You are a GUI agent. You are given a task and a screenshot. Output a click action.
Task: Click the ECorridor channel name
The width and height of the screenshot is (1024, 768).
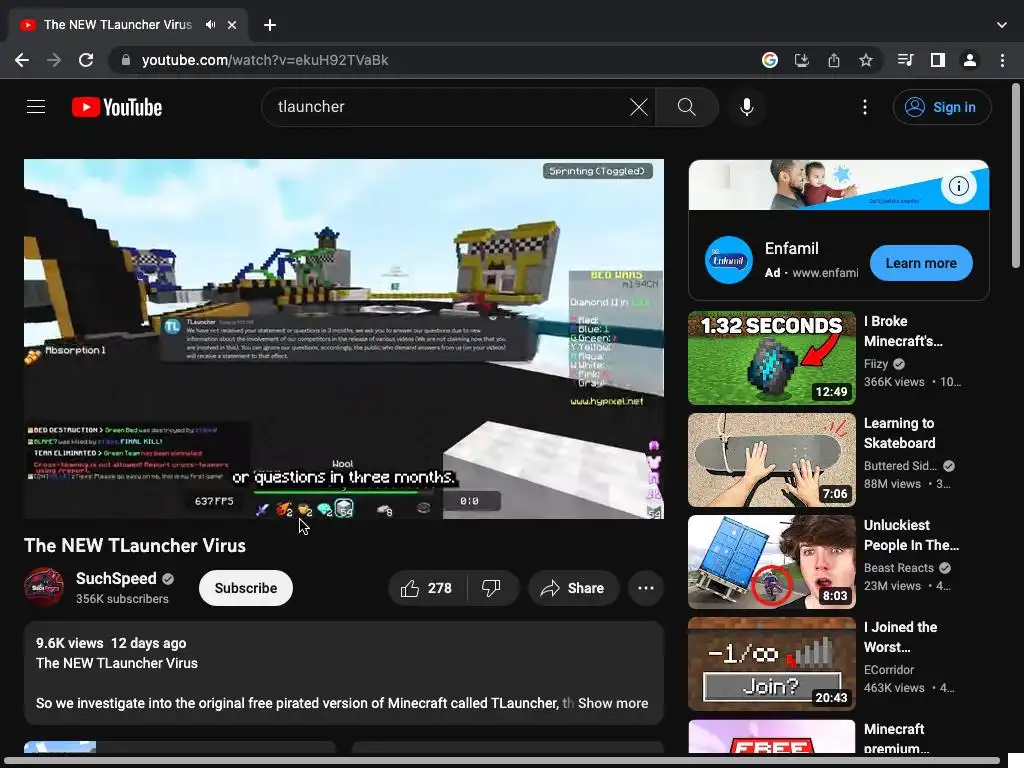[889, 669]
